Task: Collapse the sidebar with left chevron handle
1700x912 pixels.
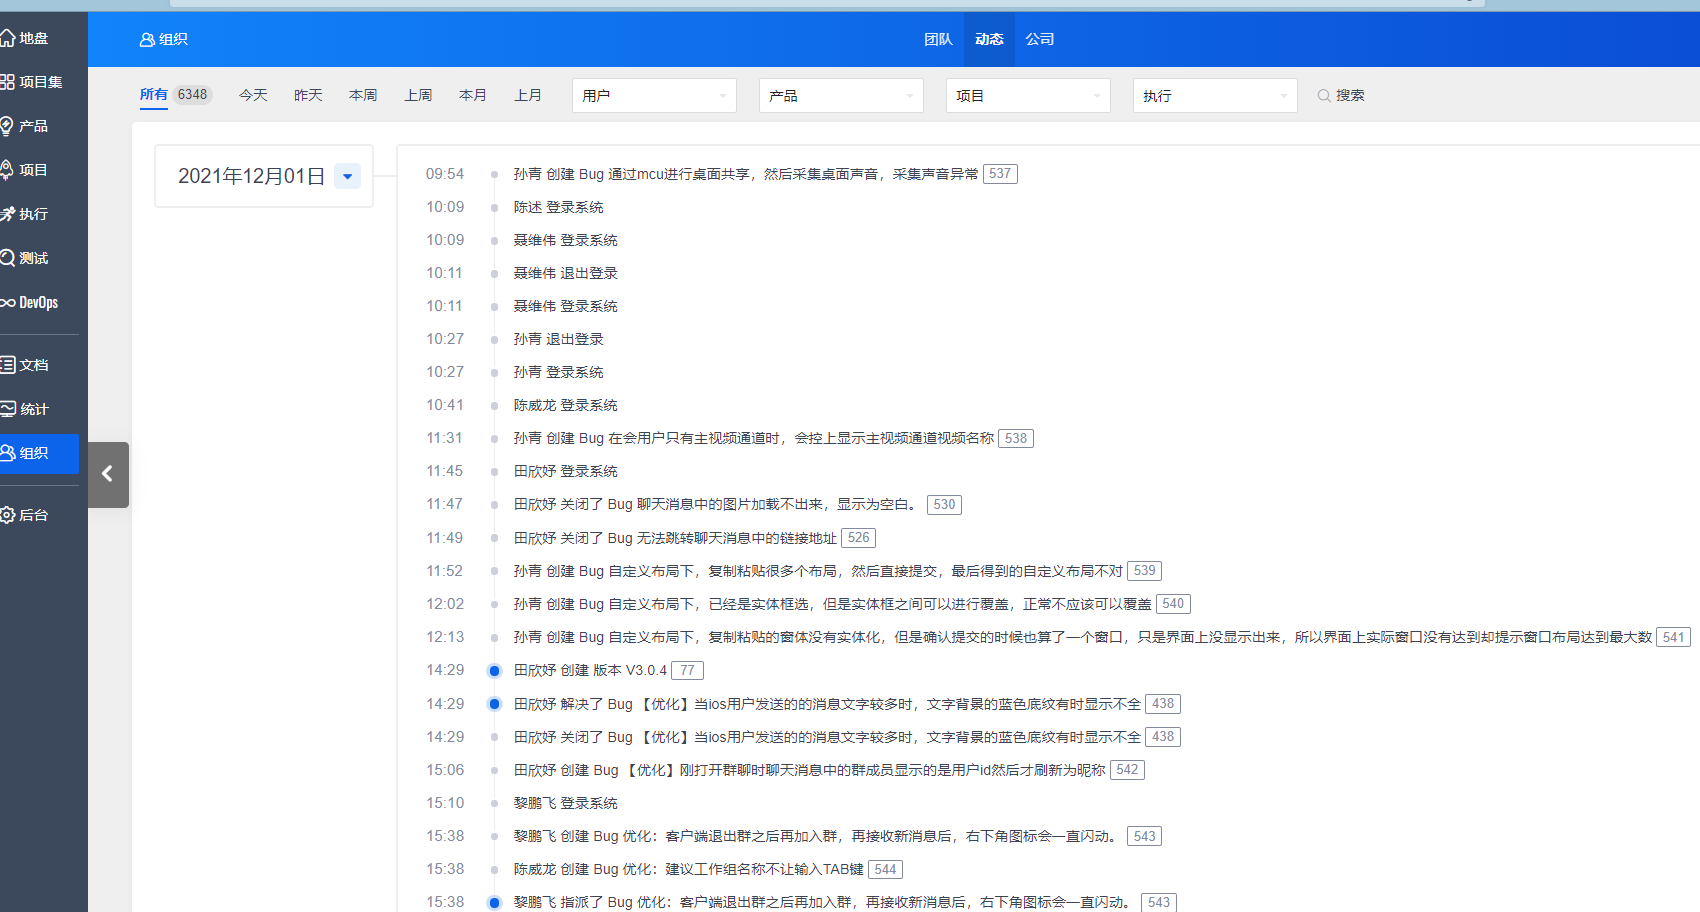Action: click(x=108, y=474)
